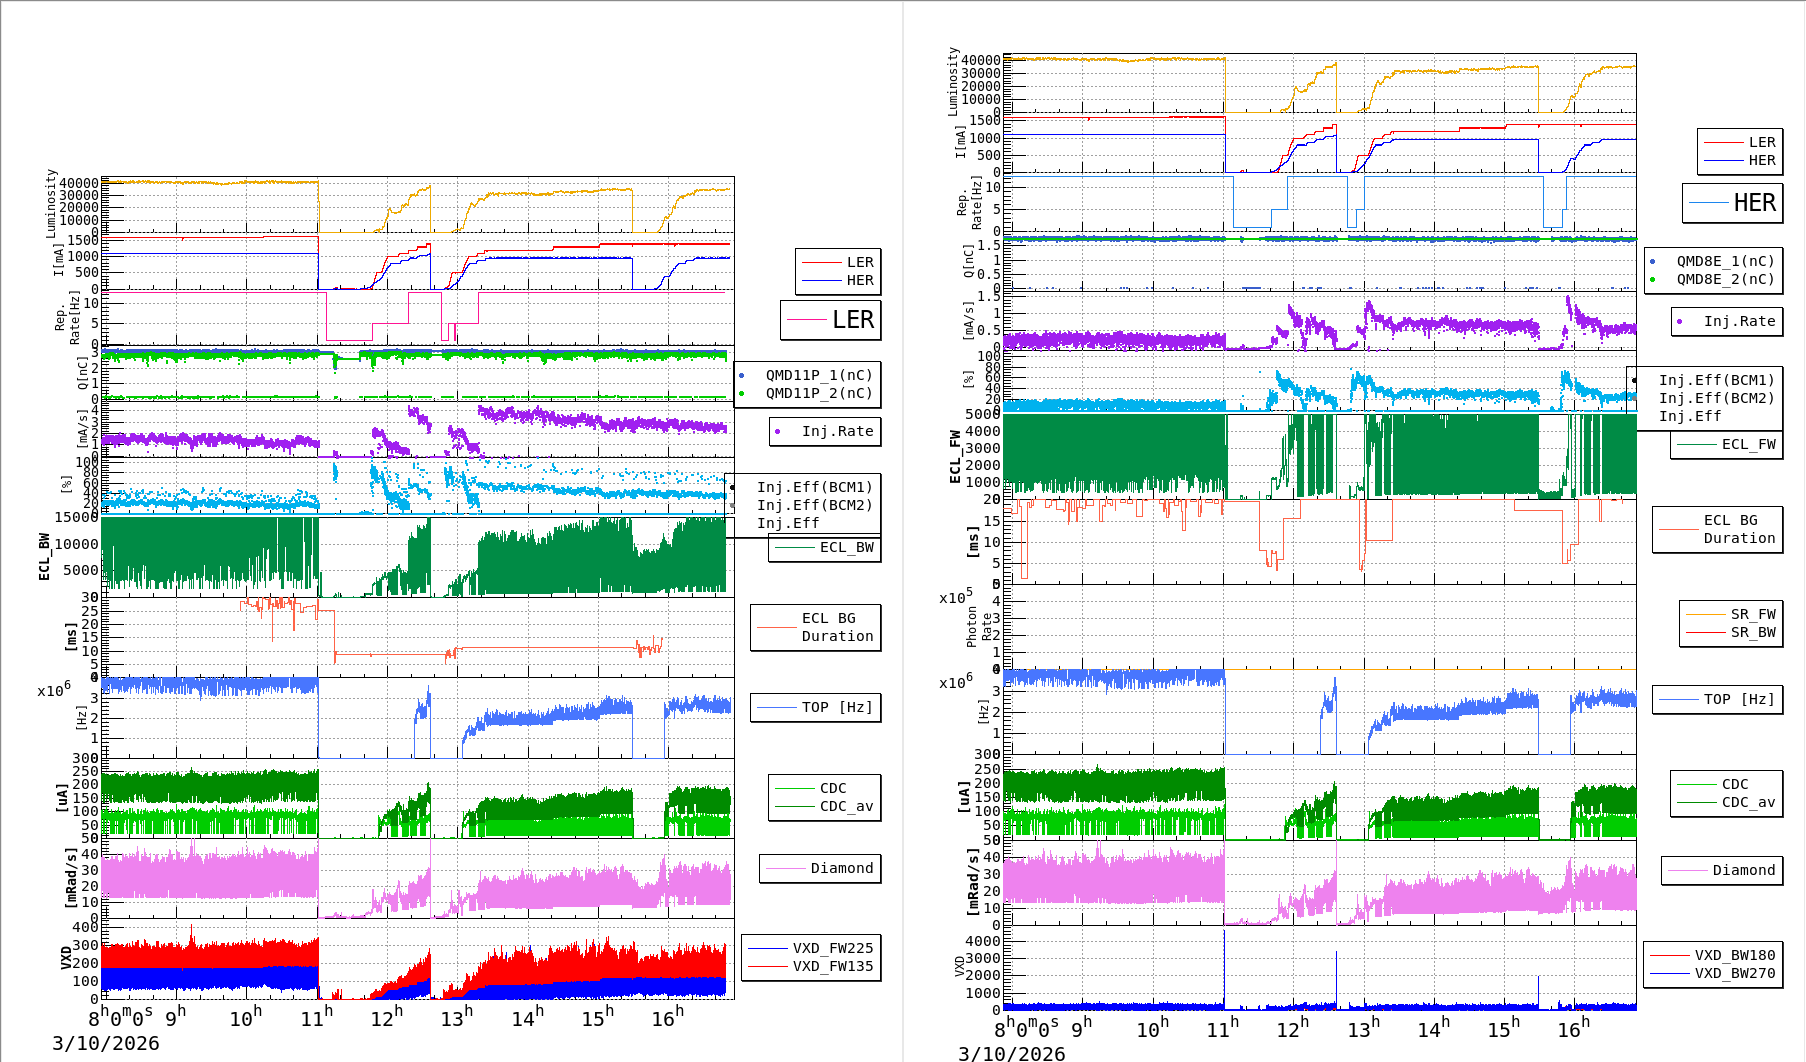1806x1062 pixels.
Task: Select the QMD11P_1(nC) legend entry
Action: click(818, 375)
